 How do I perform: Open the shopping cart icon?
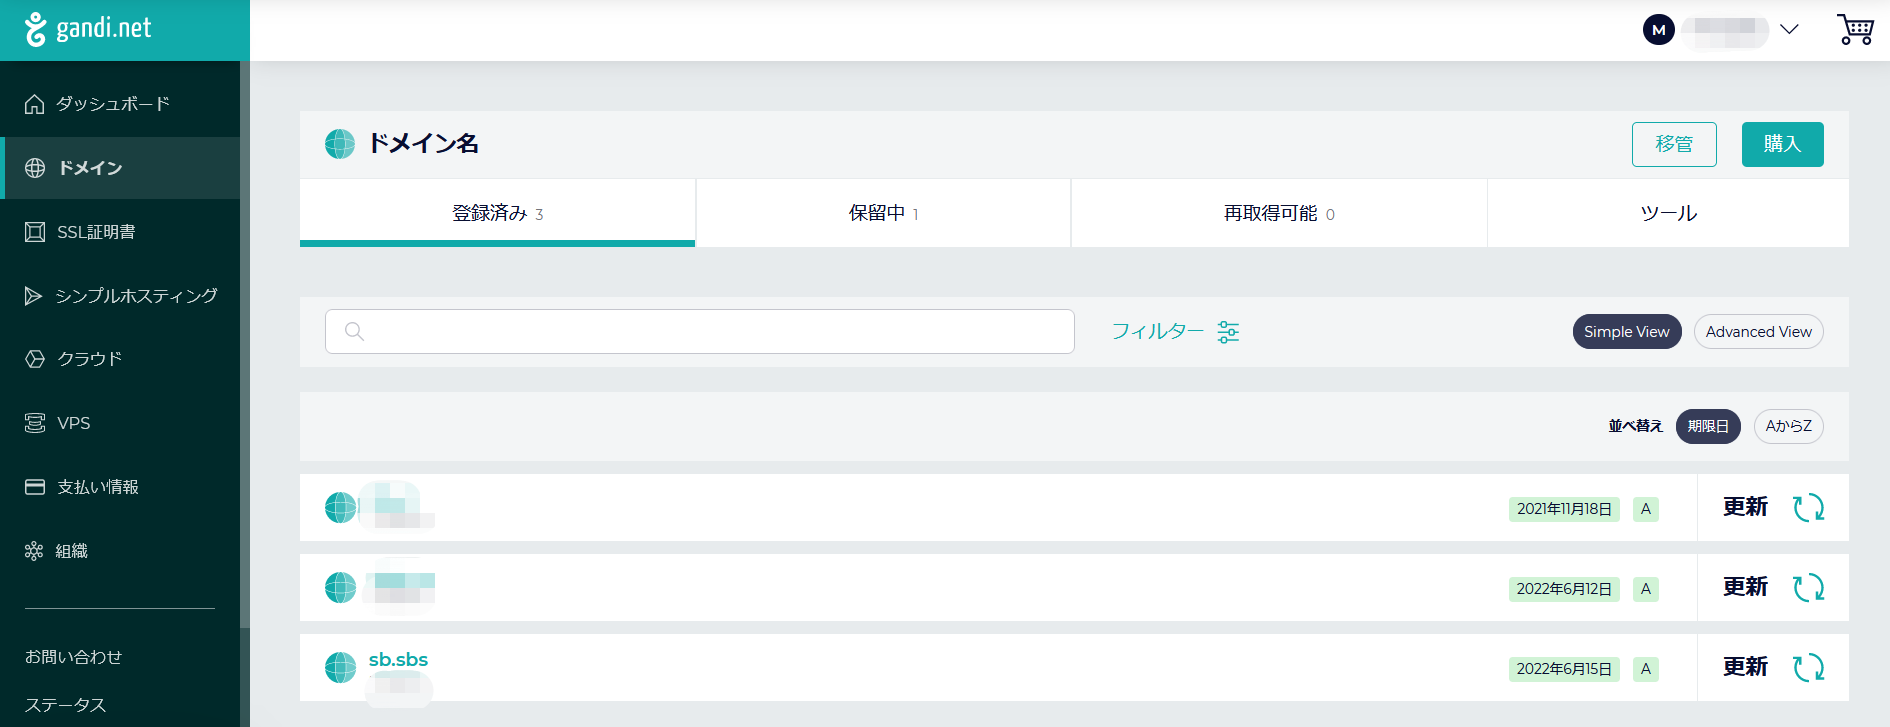pyautogui.click(x=1855, y=29)
